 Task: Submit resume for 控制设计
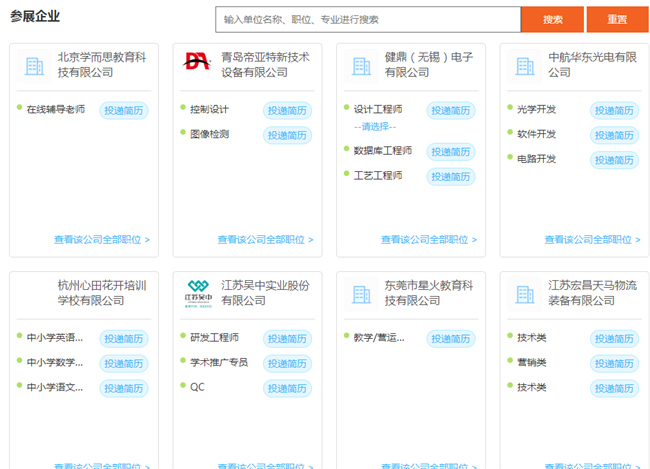tap(287, 110)
